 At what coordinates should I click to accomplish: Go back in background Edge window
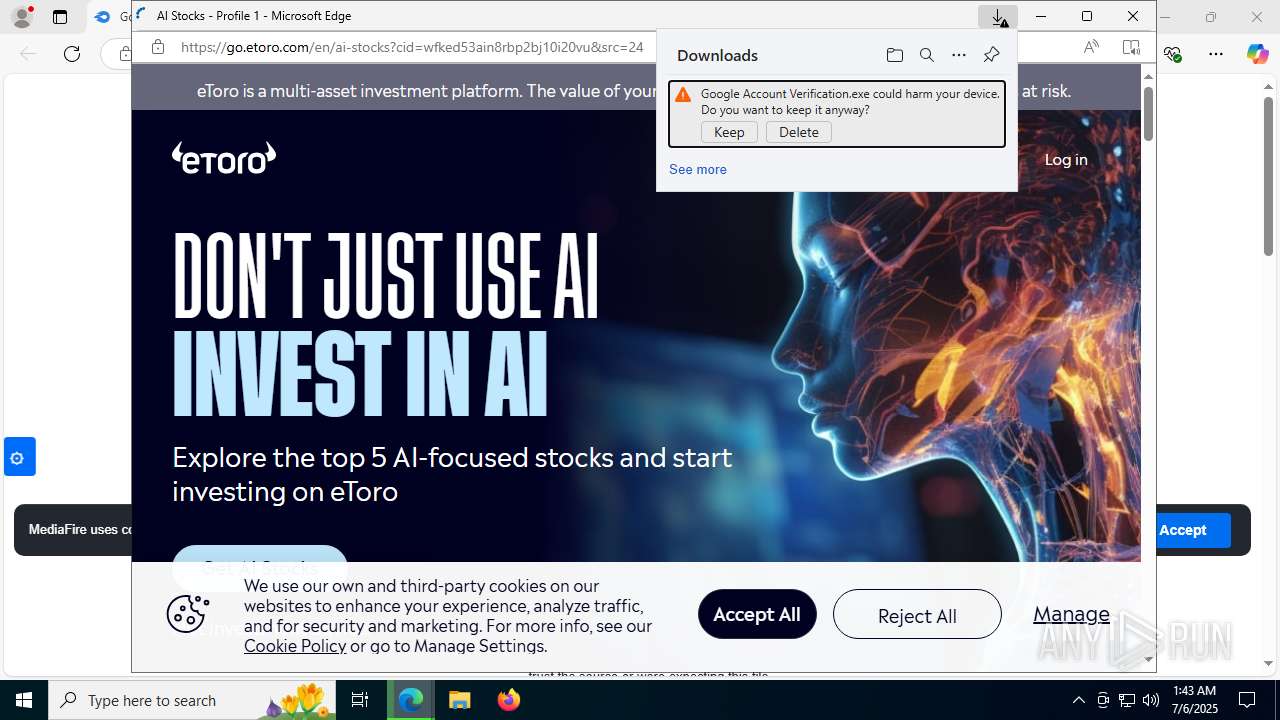tap(28, 54)
